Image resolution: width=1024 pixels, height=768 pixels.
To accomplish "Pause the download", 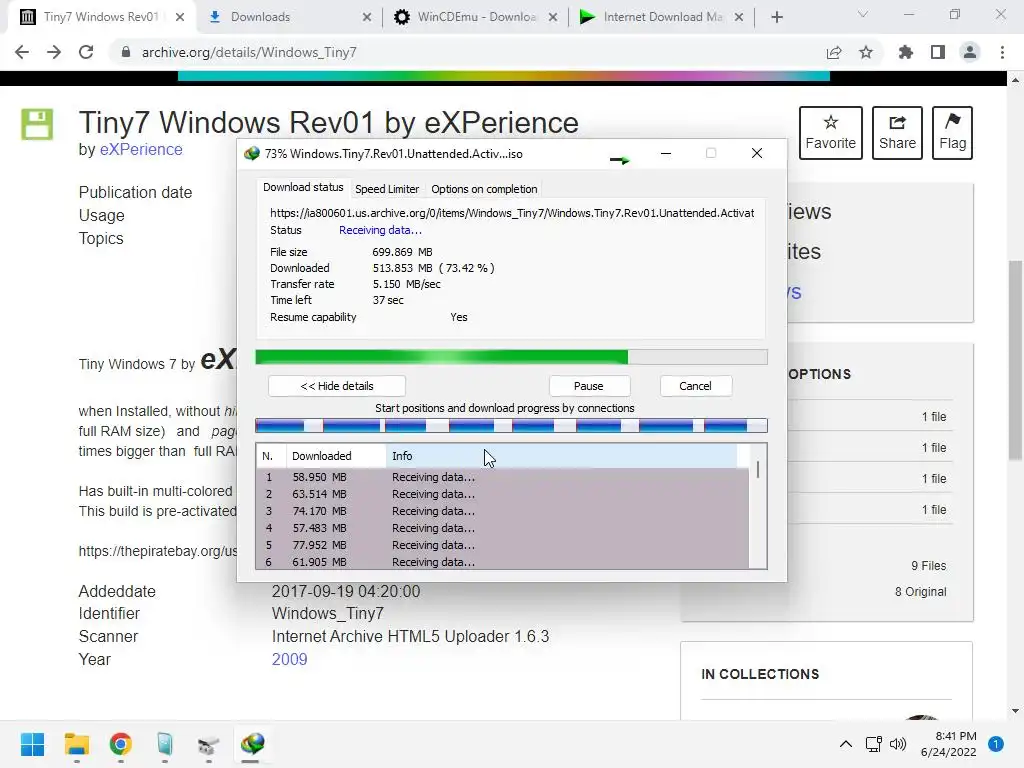I will click(x=588, y=386).
